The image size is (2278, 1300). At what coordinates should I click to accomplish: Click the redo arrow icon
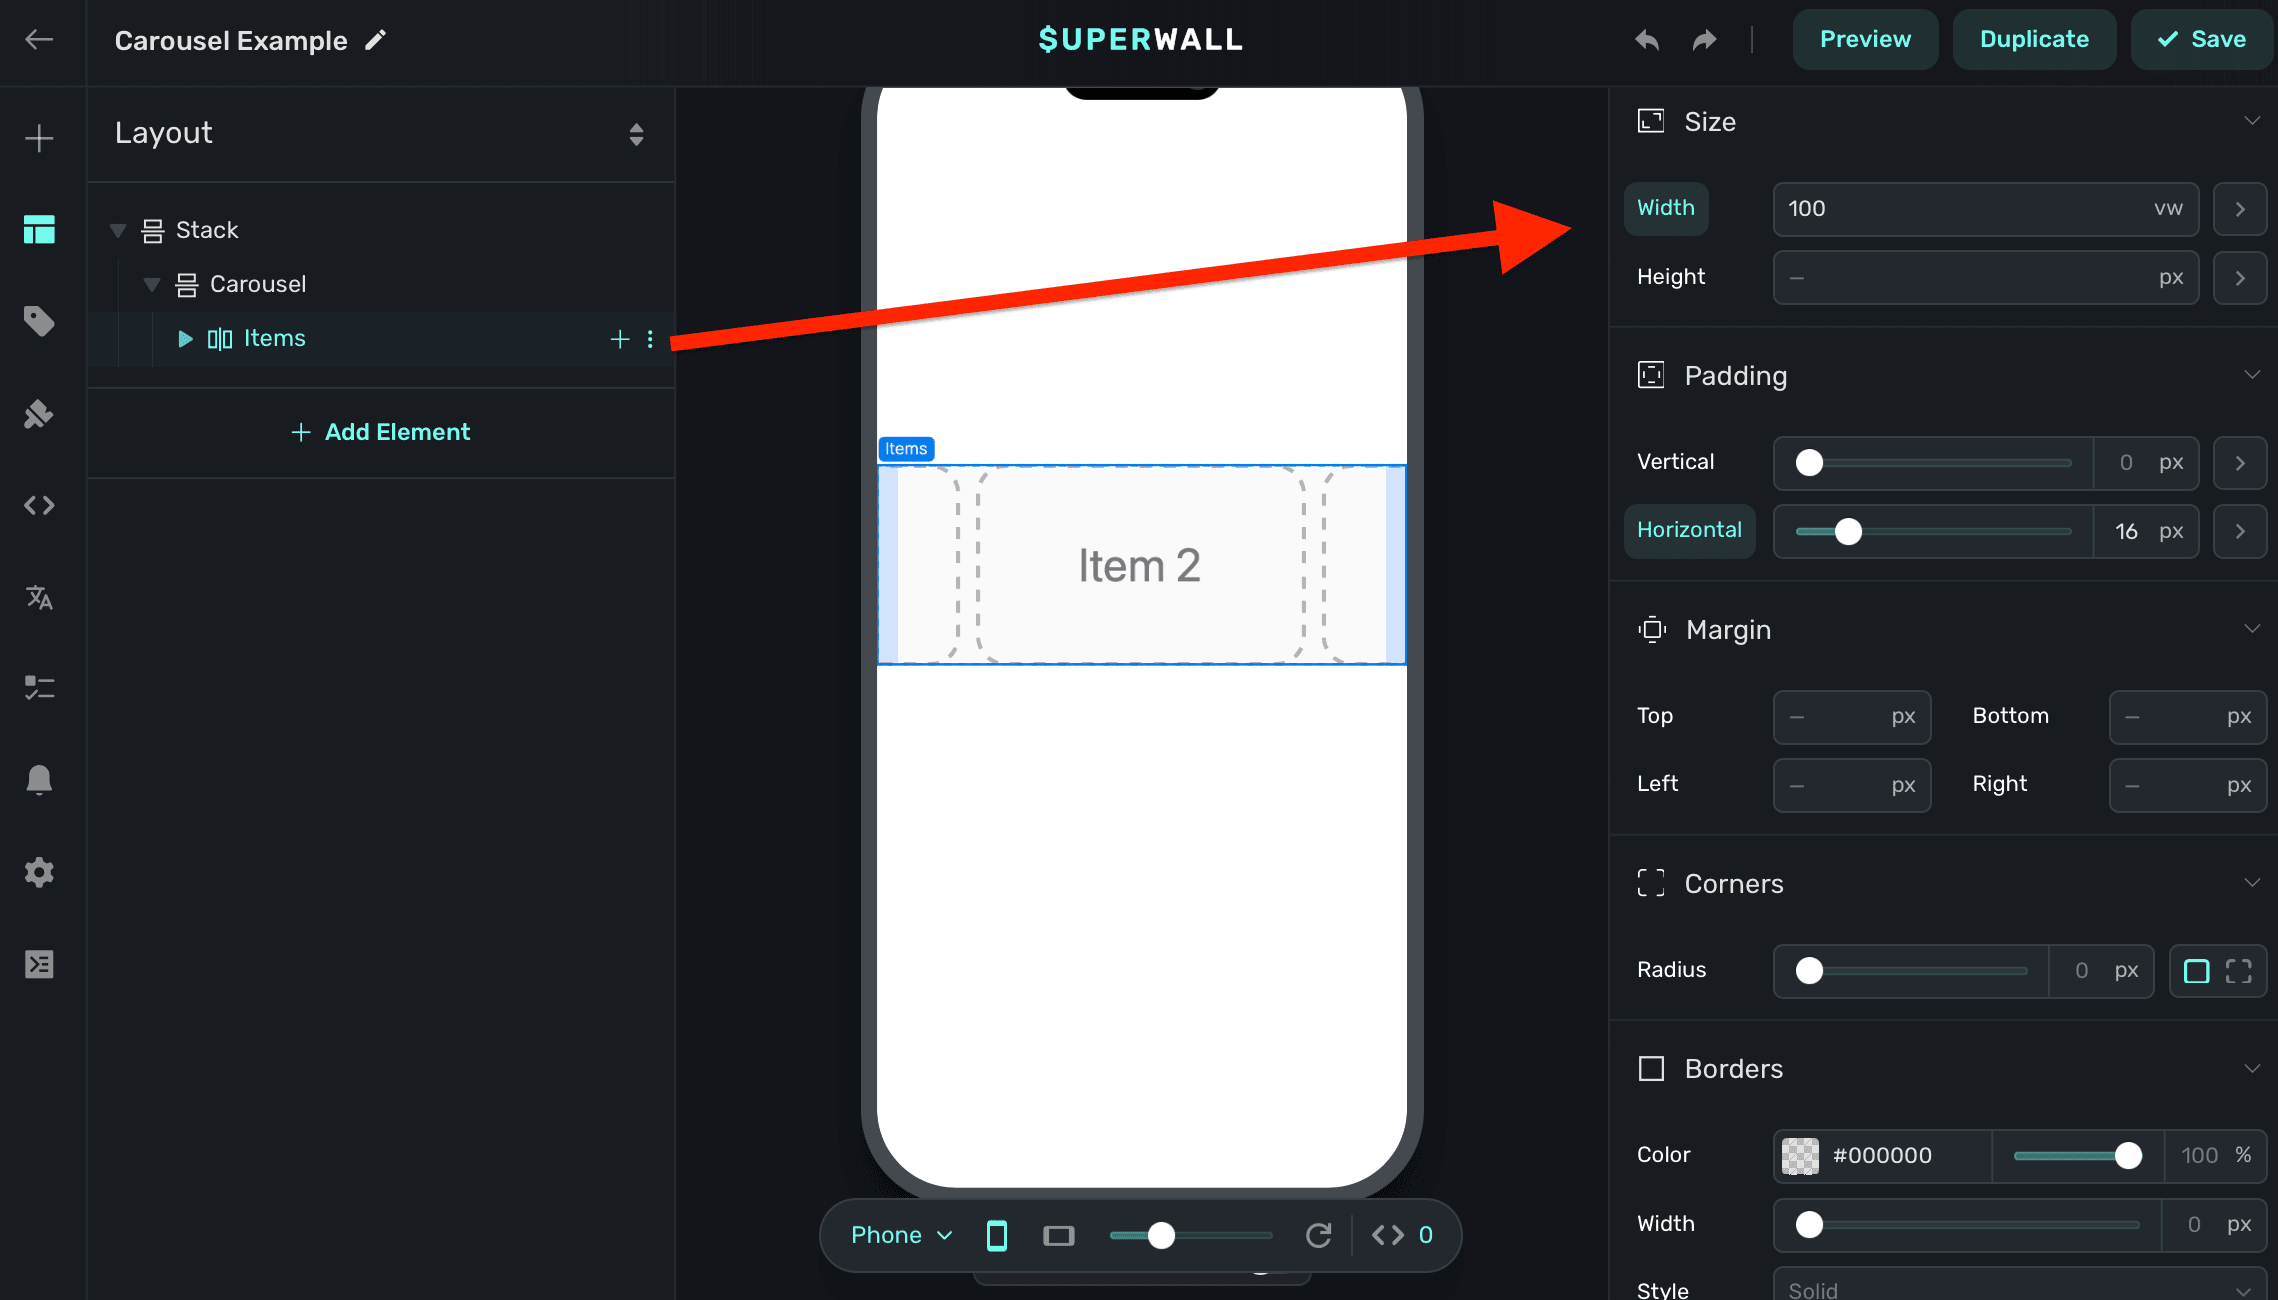(1704, 40)
